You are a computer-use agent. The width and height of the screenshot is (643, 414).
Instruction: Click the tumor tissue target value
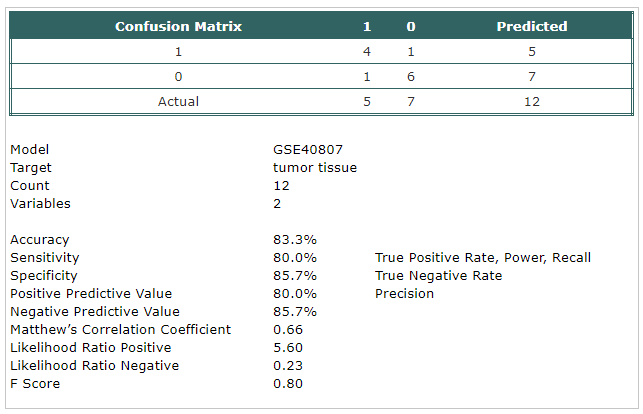pos(315,168)
